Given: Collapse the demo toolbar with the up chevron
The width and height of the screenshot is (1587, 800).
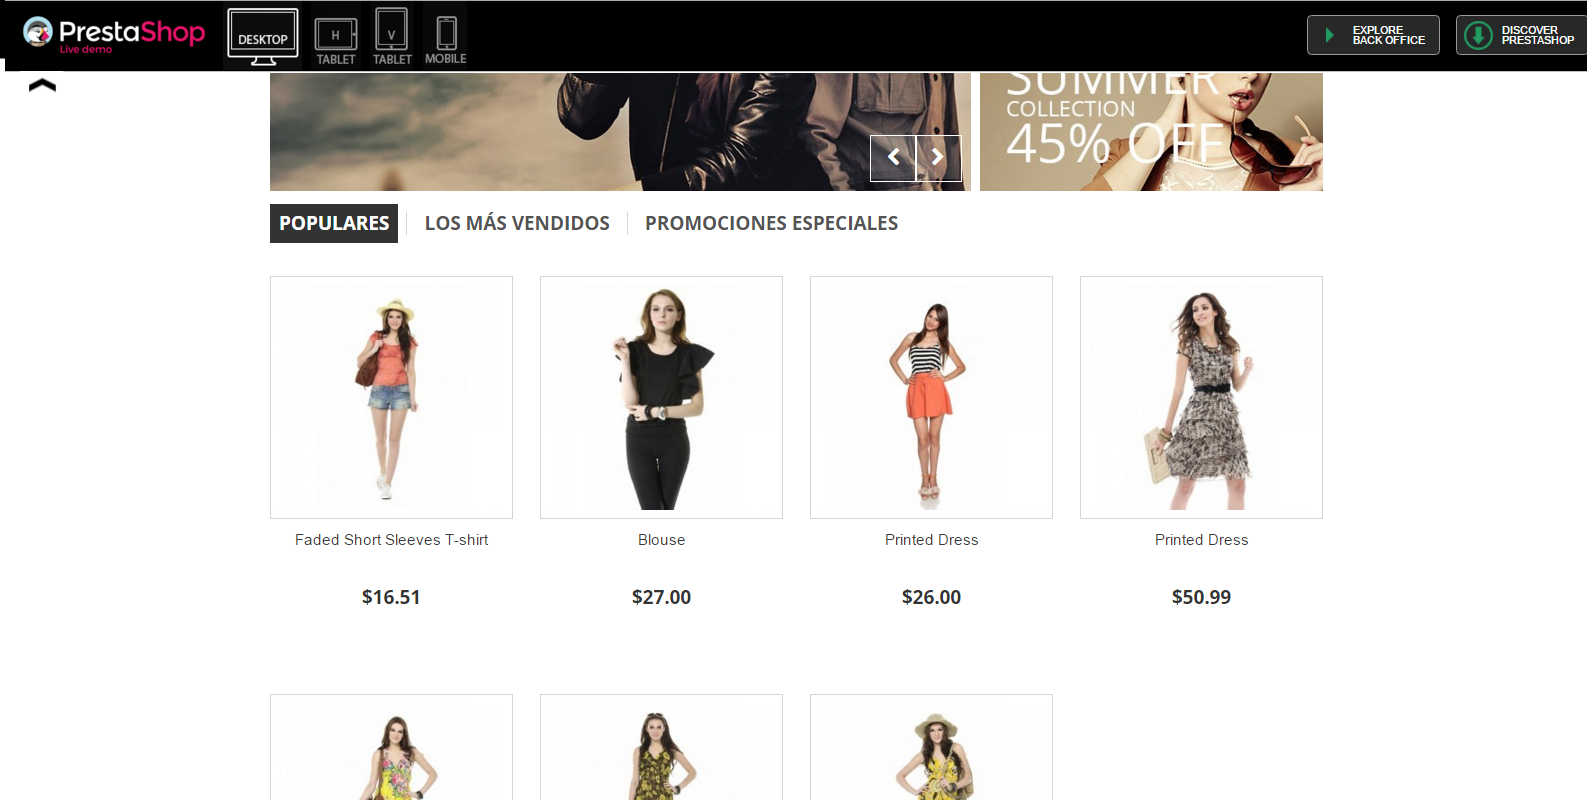Looking at the screenshot, I should [42, 85].
